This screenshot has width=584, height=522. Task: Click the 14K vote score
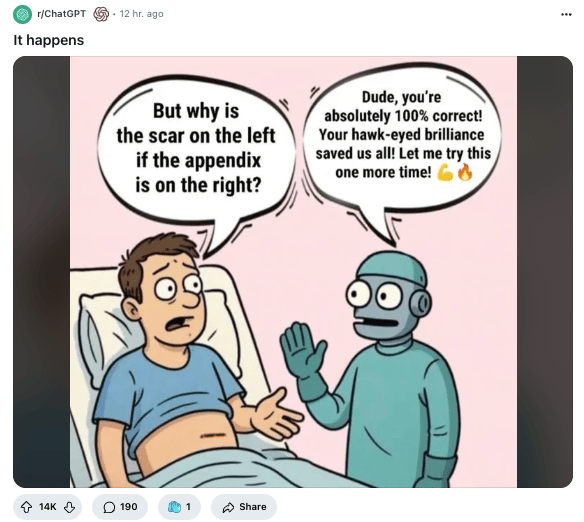(x=47, y=507)
